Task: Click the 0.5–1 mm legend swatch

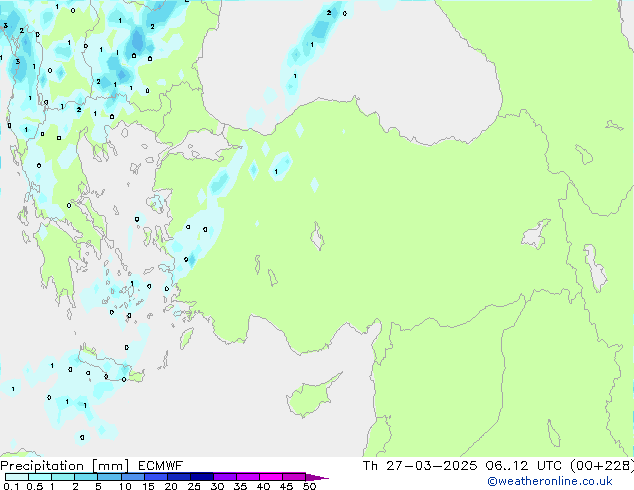Action: [40, 477]
